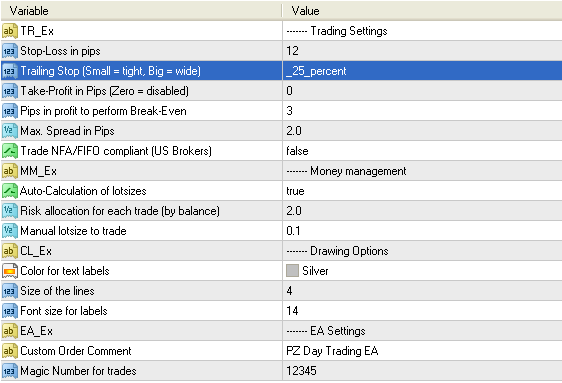Viewport: 562px width, 383px height.
Task: Select the Trailing Stop row label
Action: [x=110, y=71]
